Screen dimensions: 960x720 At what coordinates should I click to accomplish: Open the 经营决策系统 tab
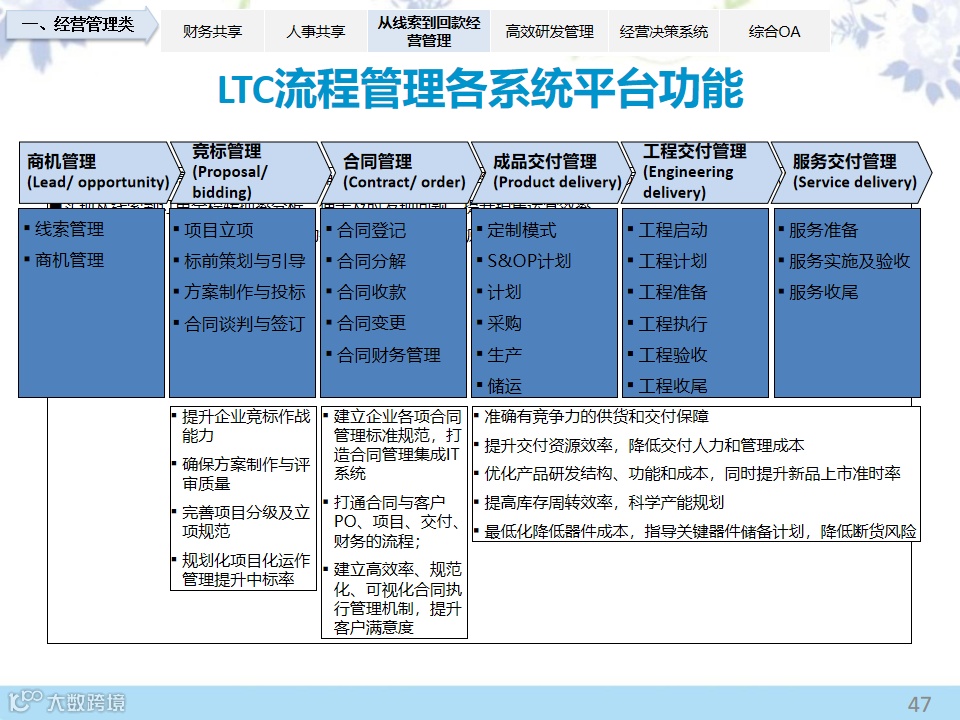click(664, 31)
